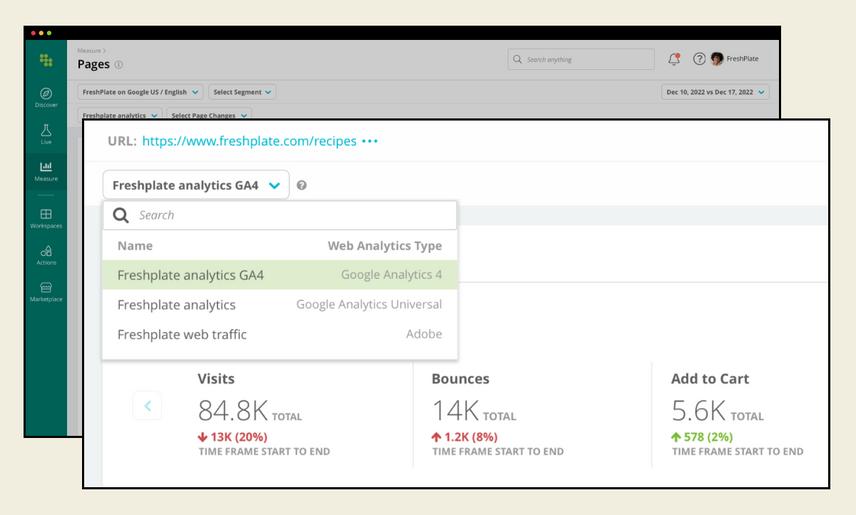Click the magnifier icon in dropdown search
Screen dimensions: 856x515
[121, 215]
